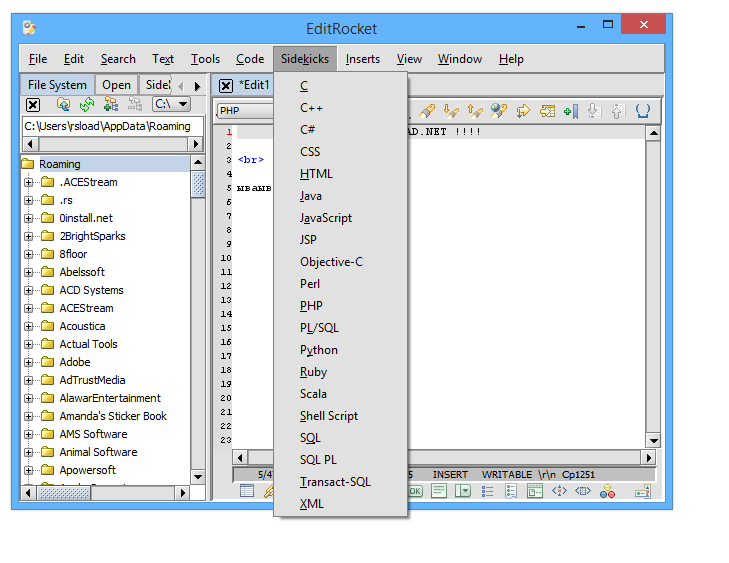Click the blue arrows with red center icon

tap(559, 491)
